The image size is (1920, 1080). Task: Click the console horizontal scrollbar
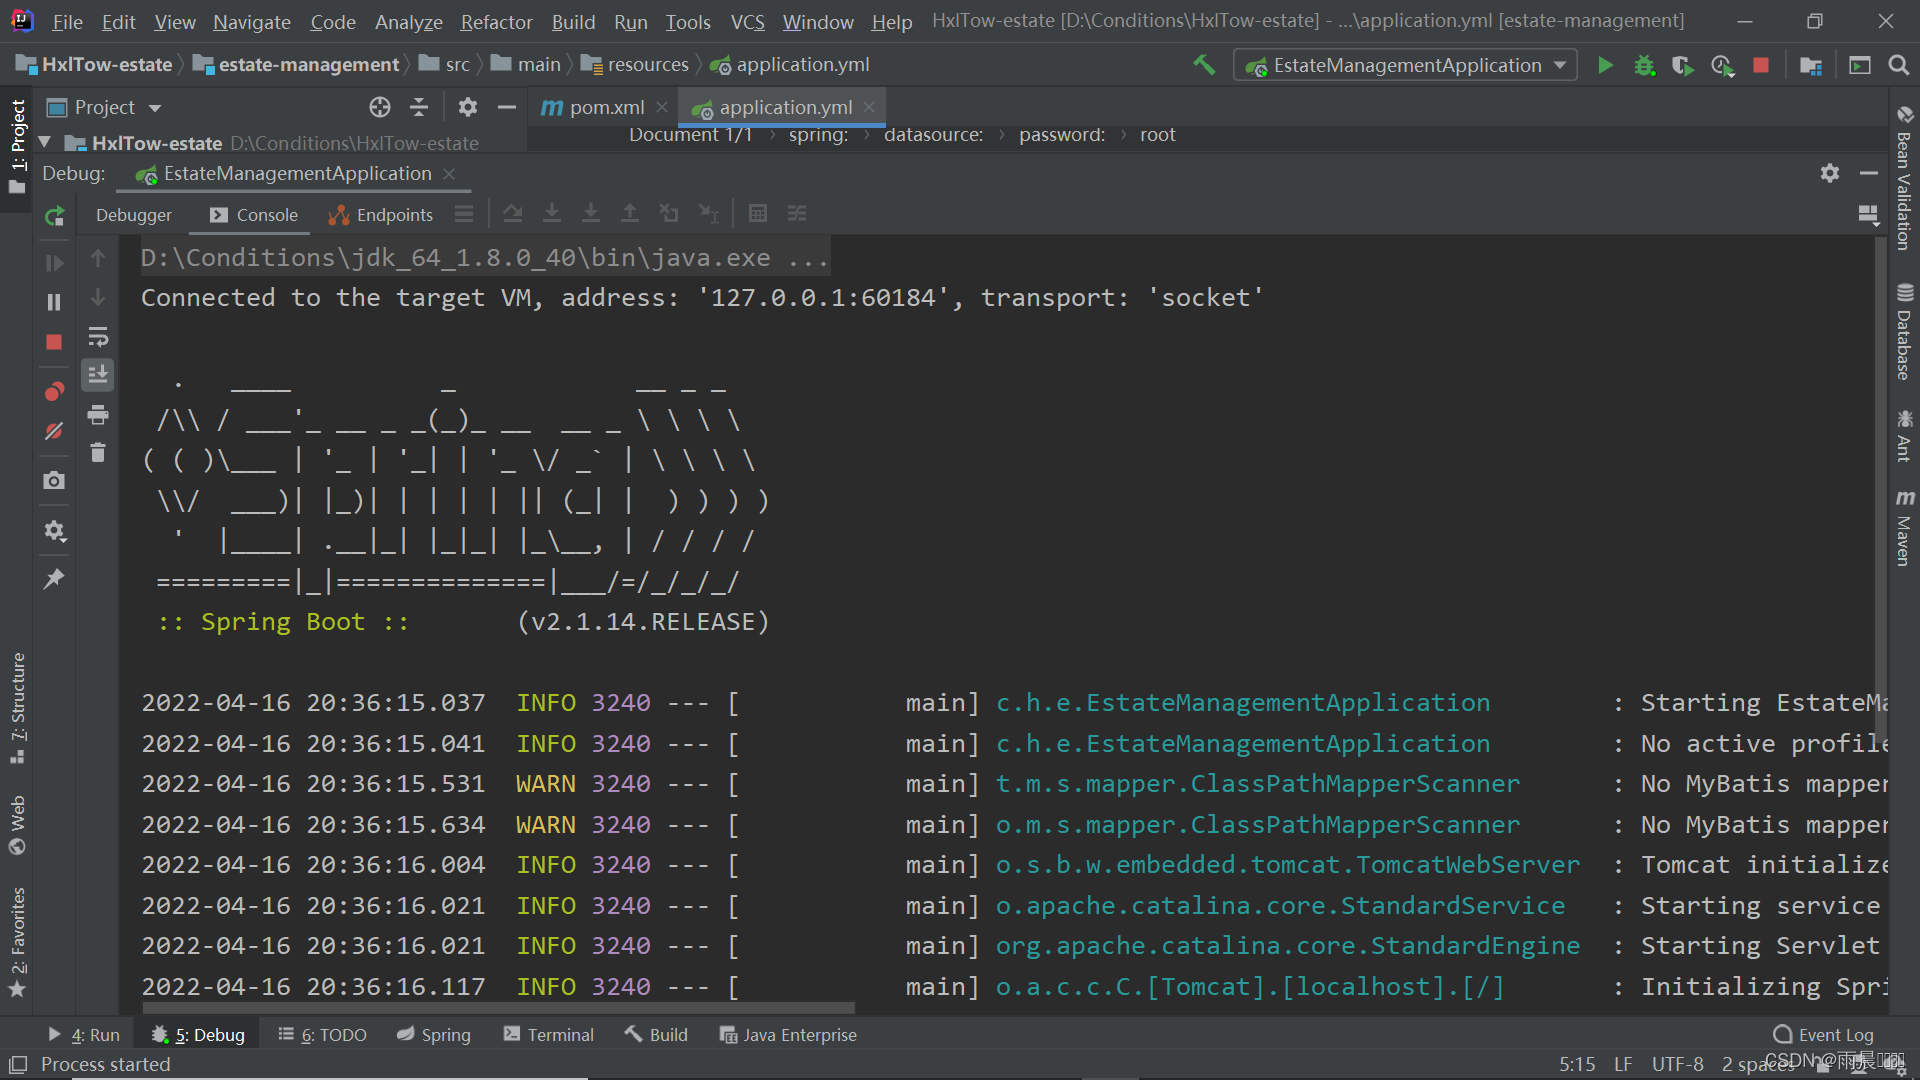click(x=500, y=1007)
